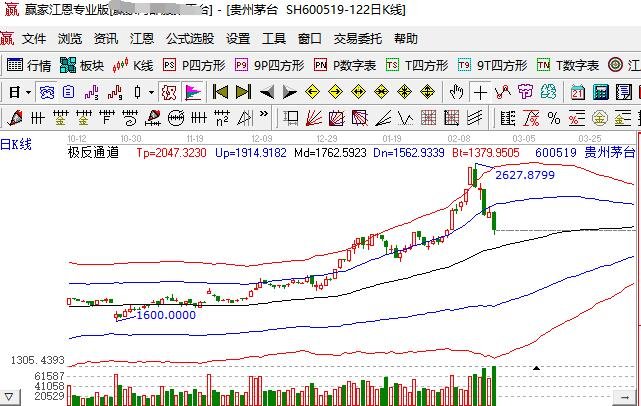The image size is (641, 406).
Task: Toggle the crosshair cursor mode
Action: (x=480, y=93)
